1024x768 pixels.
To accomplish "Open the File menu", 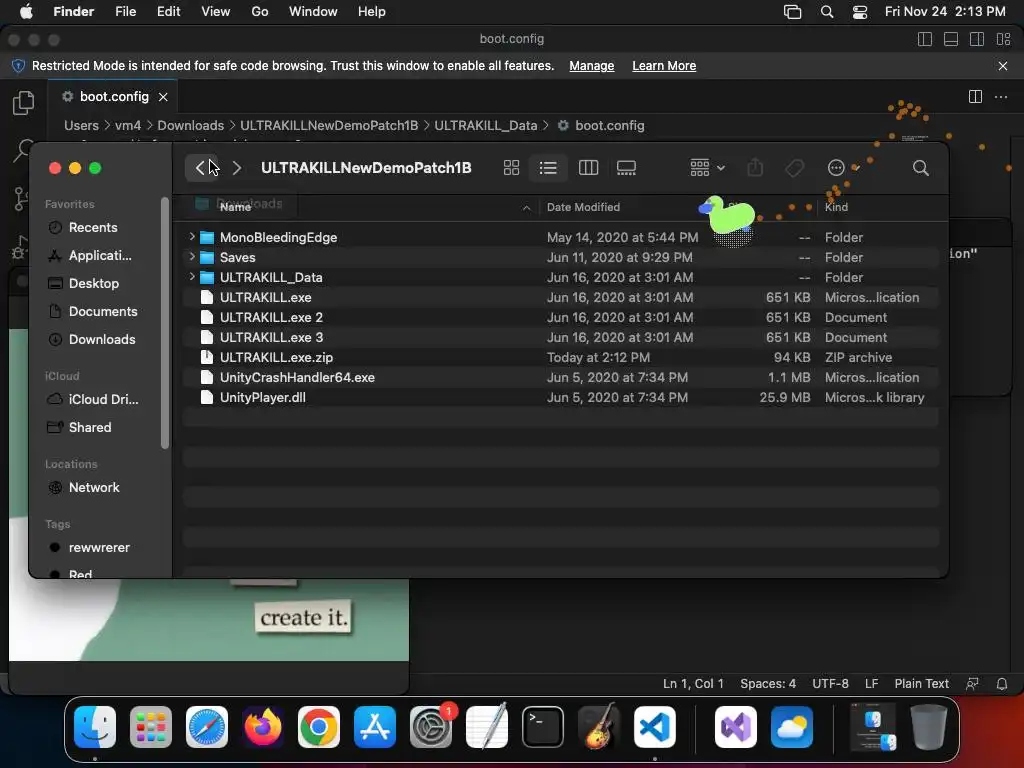I will 125,12.
